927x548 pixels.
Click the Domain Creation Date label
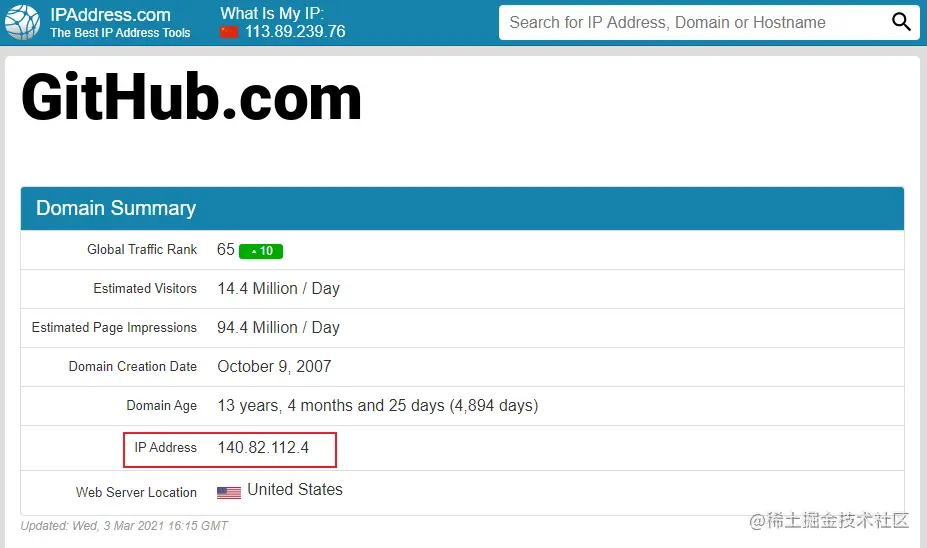pos(132,367)
